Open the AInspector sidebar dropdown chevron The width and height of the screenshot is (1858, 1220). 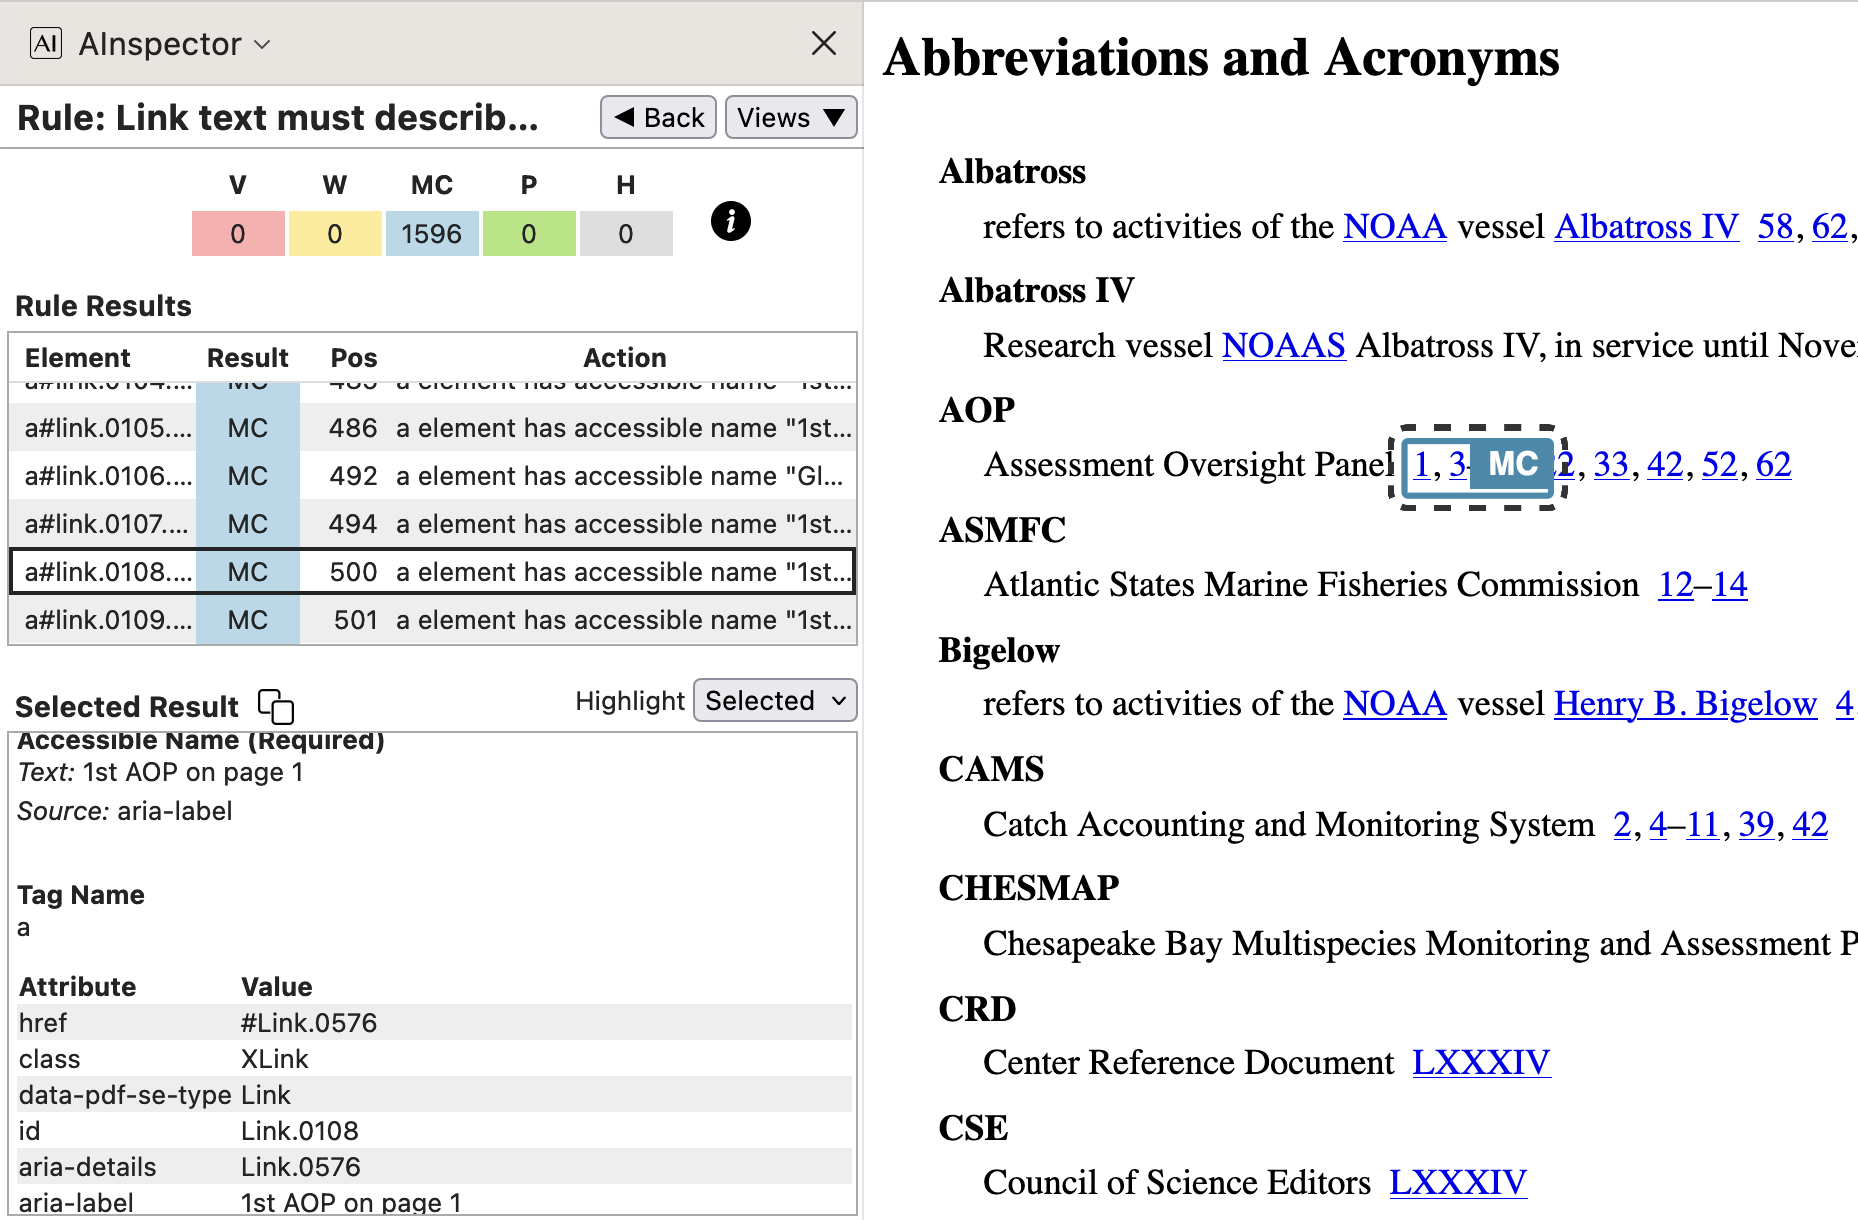tap(263, 44)
